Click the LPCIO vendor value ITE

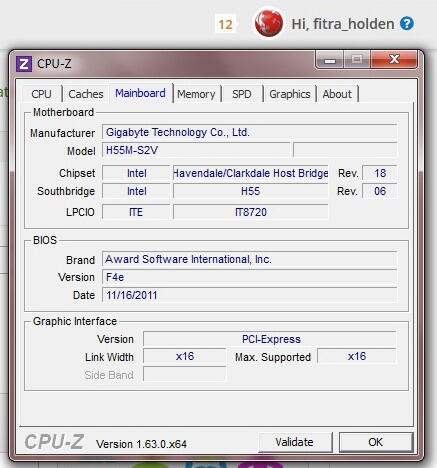[x=136, y=212]
